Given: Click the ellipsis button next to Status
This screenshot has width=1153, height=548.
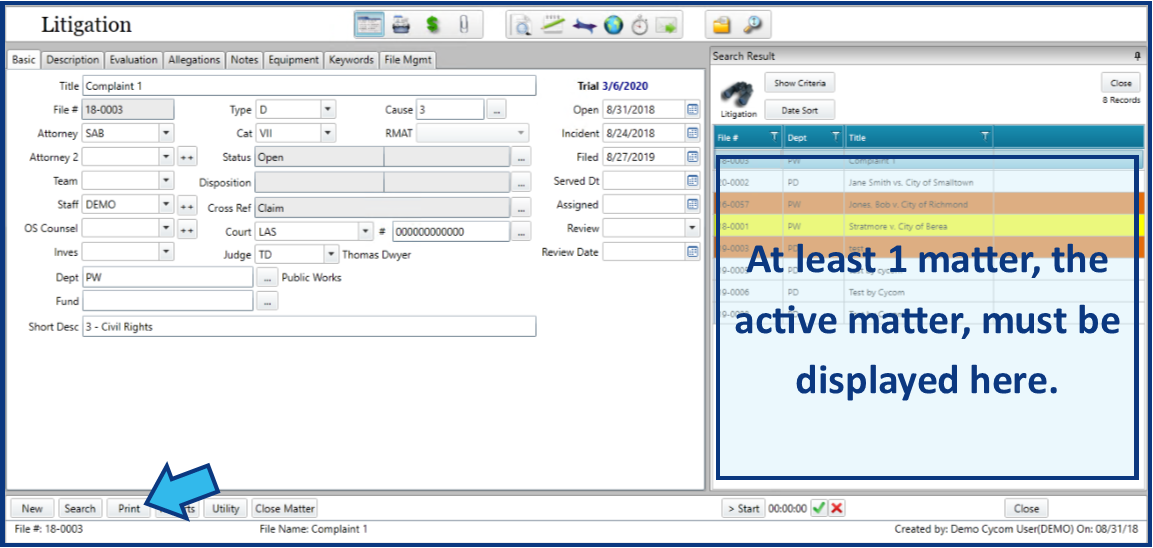Looking at the screenshot, I should pos(521,157).
